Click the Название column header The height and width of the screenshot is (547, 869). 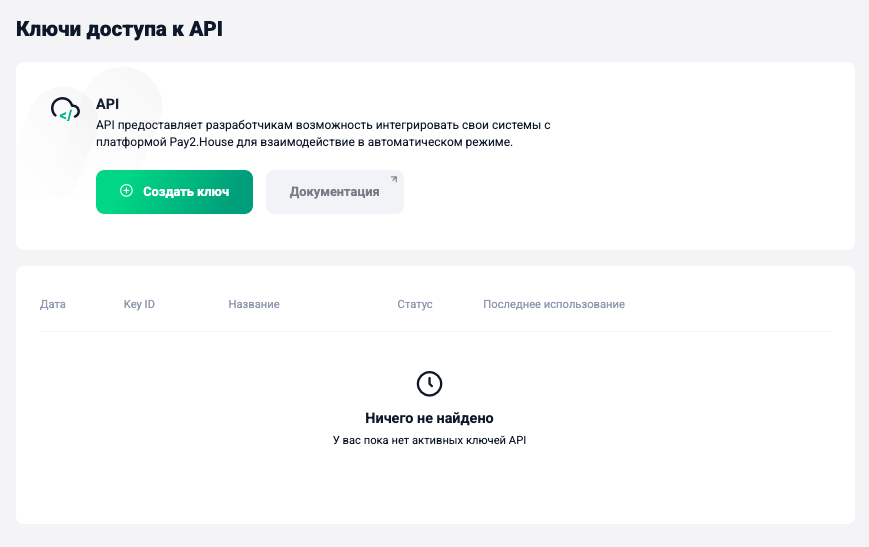(254, 304)
